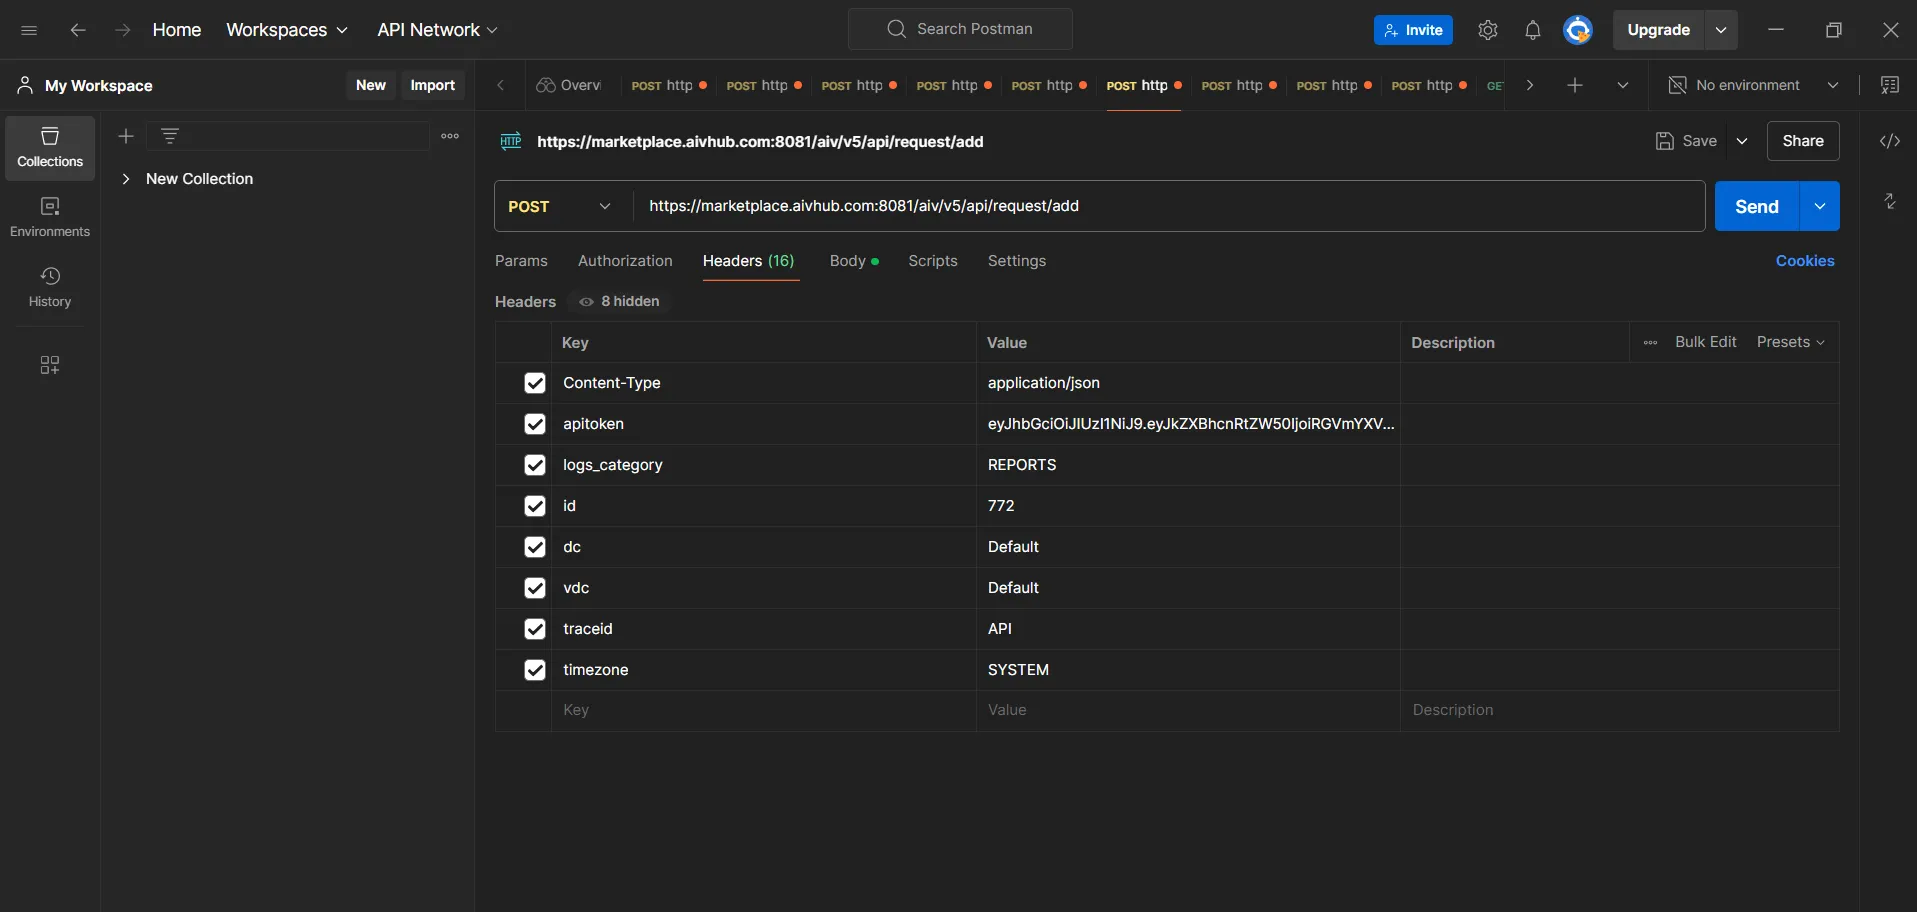Image resolution: width=1917 pixels, height=912 pixels.
Task: Uncheck the timezone header
Action: pos(535,670)
